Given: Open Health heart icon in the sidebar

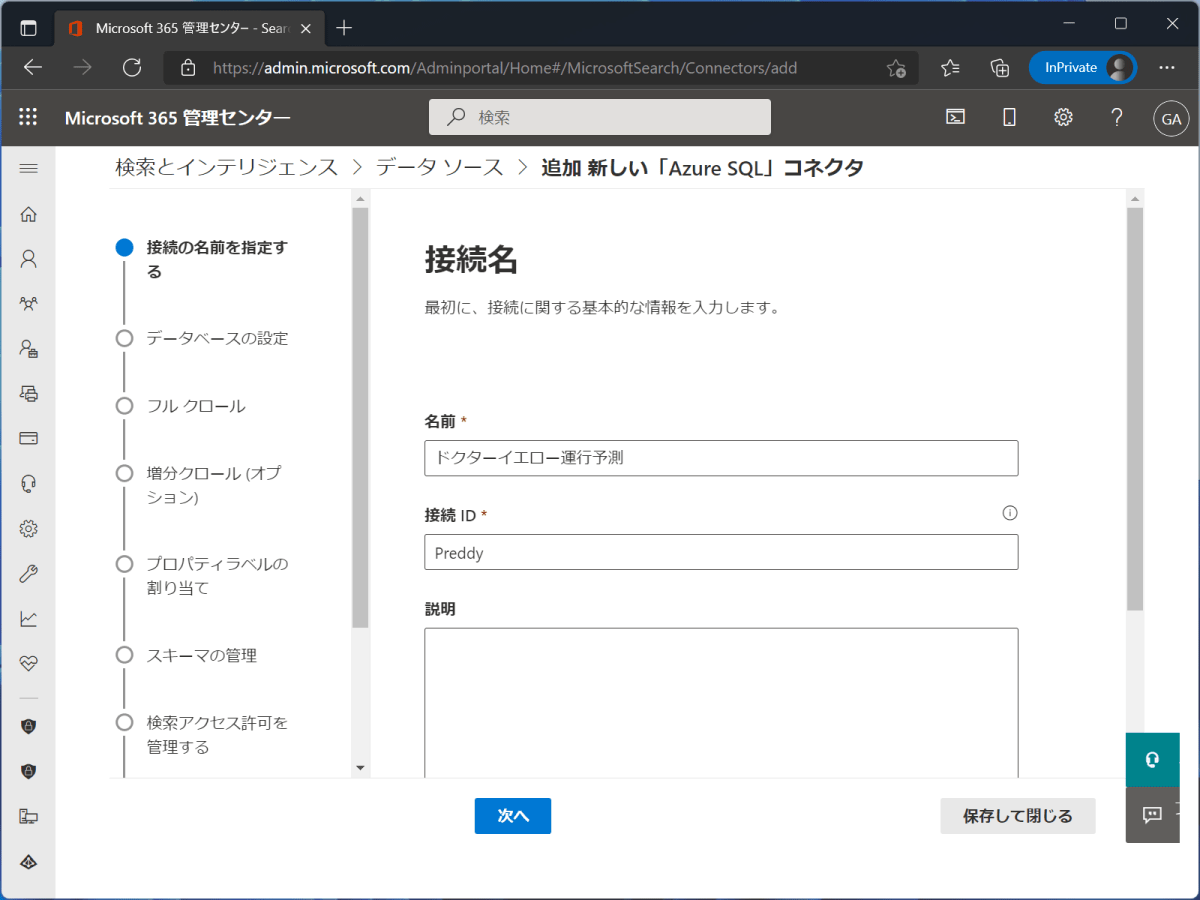Looking at the screenshot, I should 28,664.
